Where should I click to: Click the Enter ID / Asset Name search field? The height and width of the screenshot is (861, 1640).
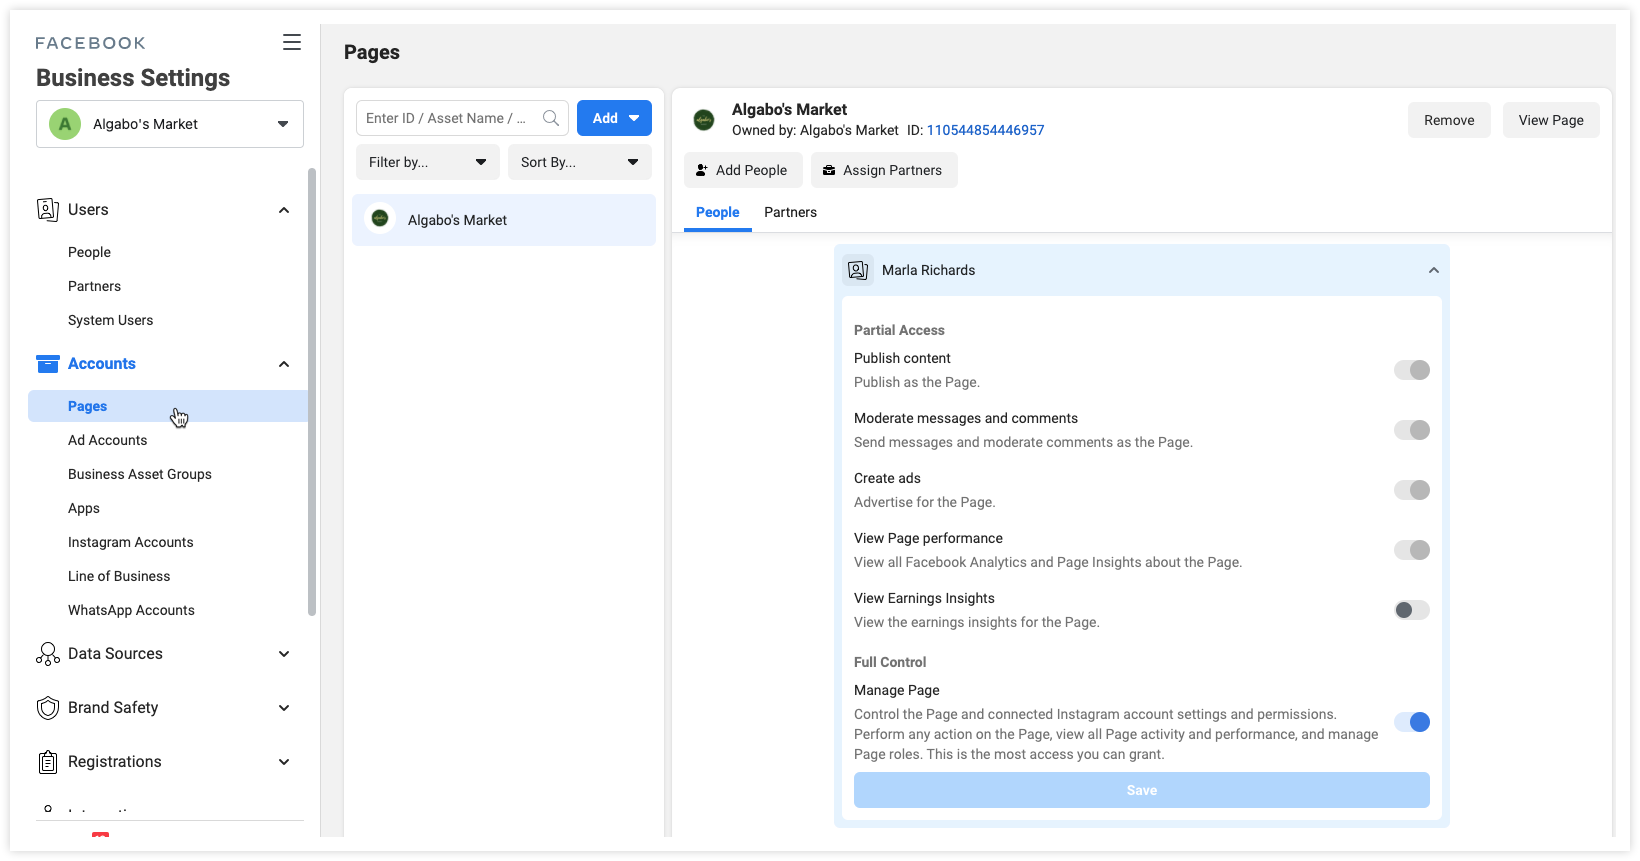[462, 118]
